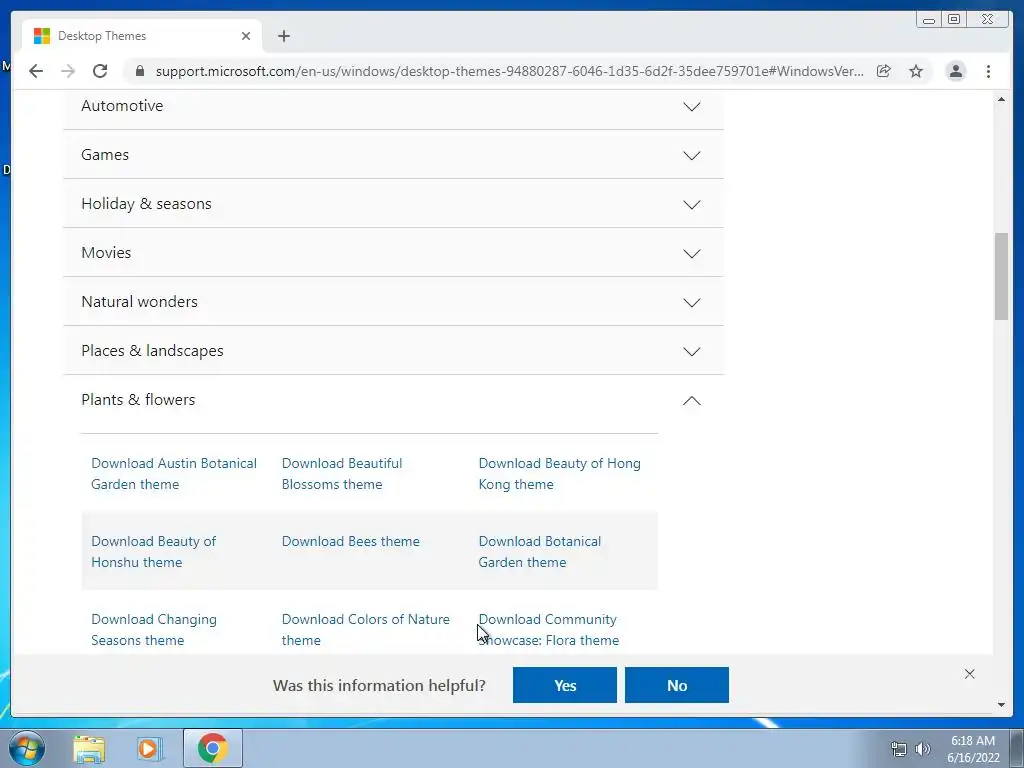Screen dimensions: 1024x768
Task: Open the Chrome profile menu
Action: click(955, 71)
